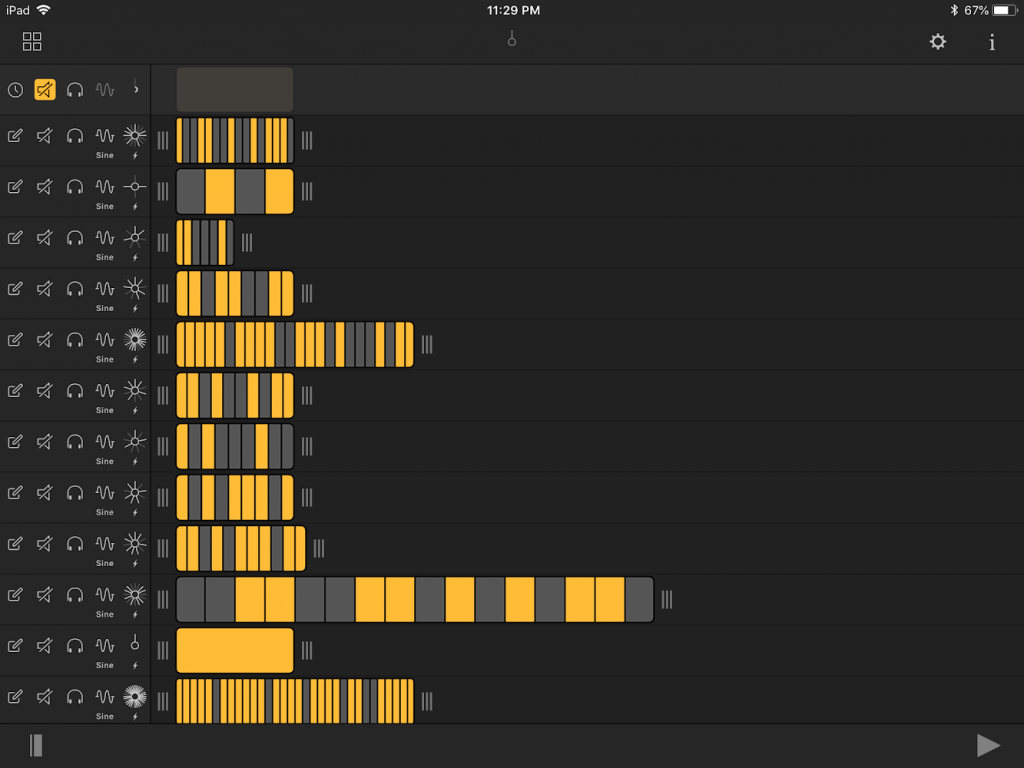Edit the last track at the bottom
Image resolution: width=1024 pixels, height=768 pixels.
(15, 697)
